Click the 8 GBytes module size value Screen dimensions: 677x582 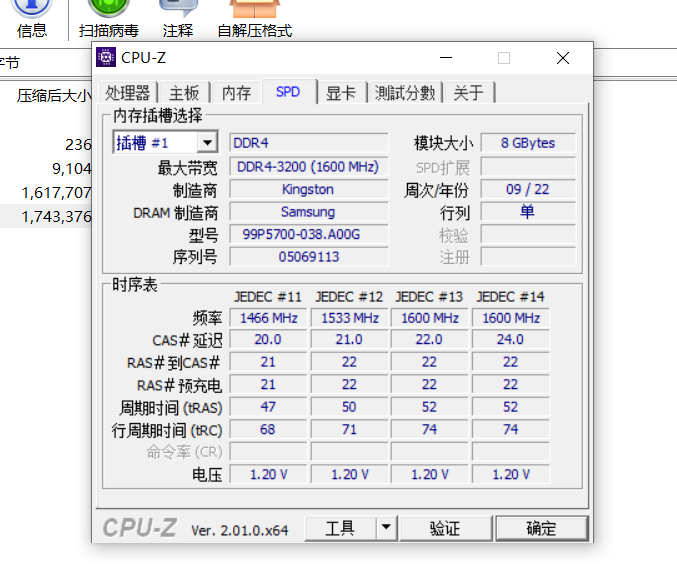[x=528, y=143]
